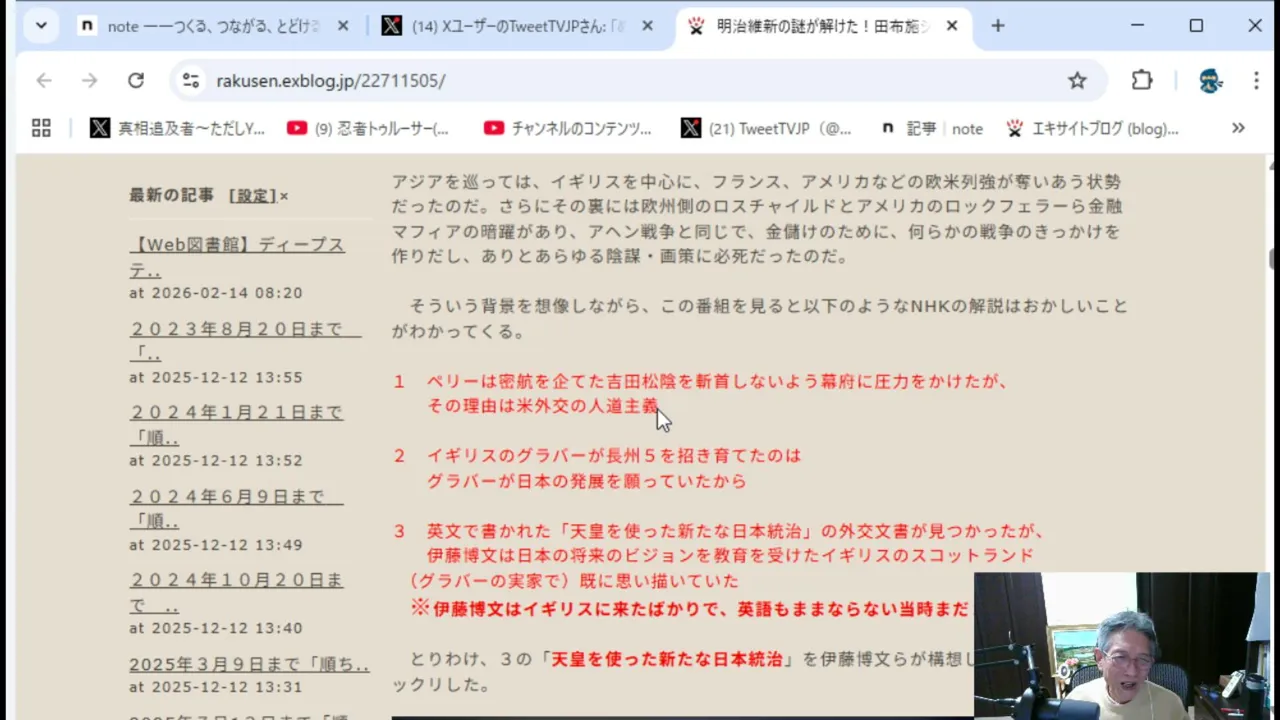
Task: Bookmark this page with star icon
Action: [1077, 81]
